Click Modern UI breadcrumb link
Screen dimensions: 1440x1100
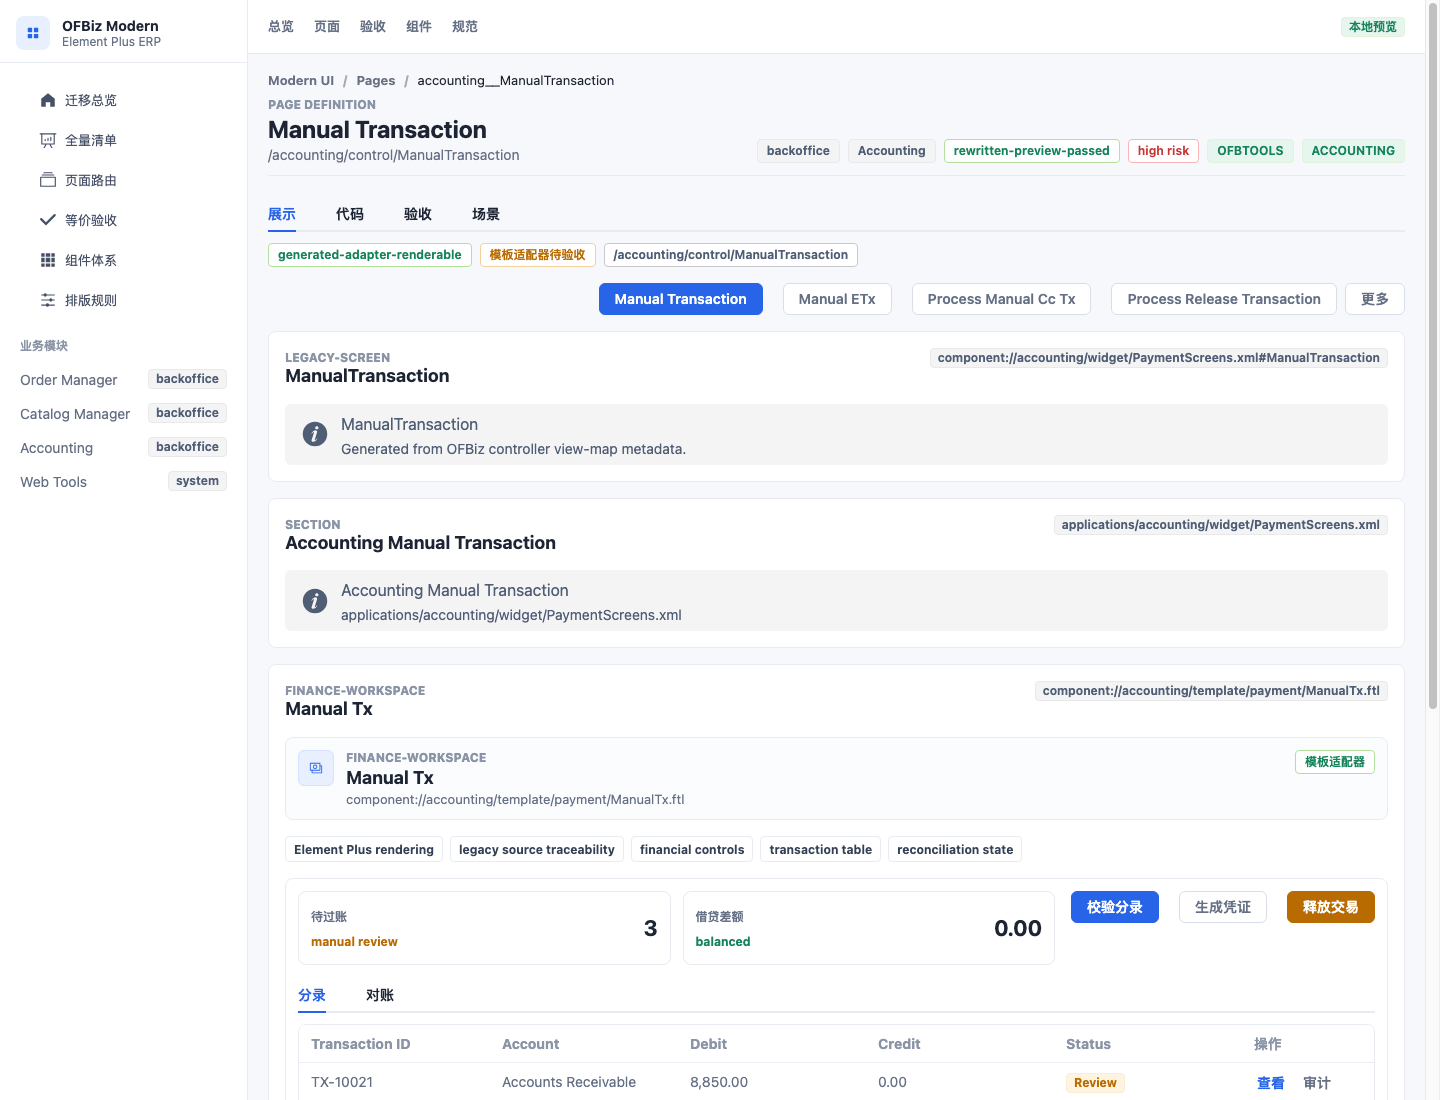pyautogui.click(x=301, y=81)
